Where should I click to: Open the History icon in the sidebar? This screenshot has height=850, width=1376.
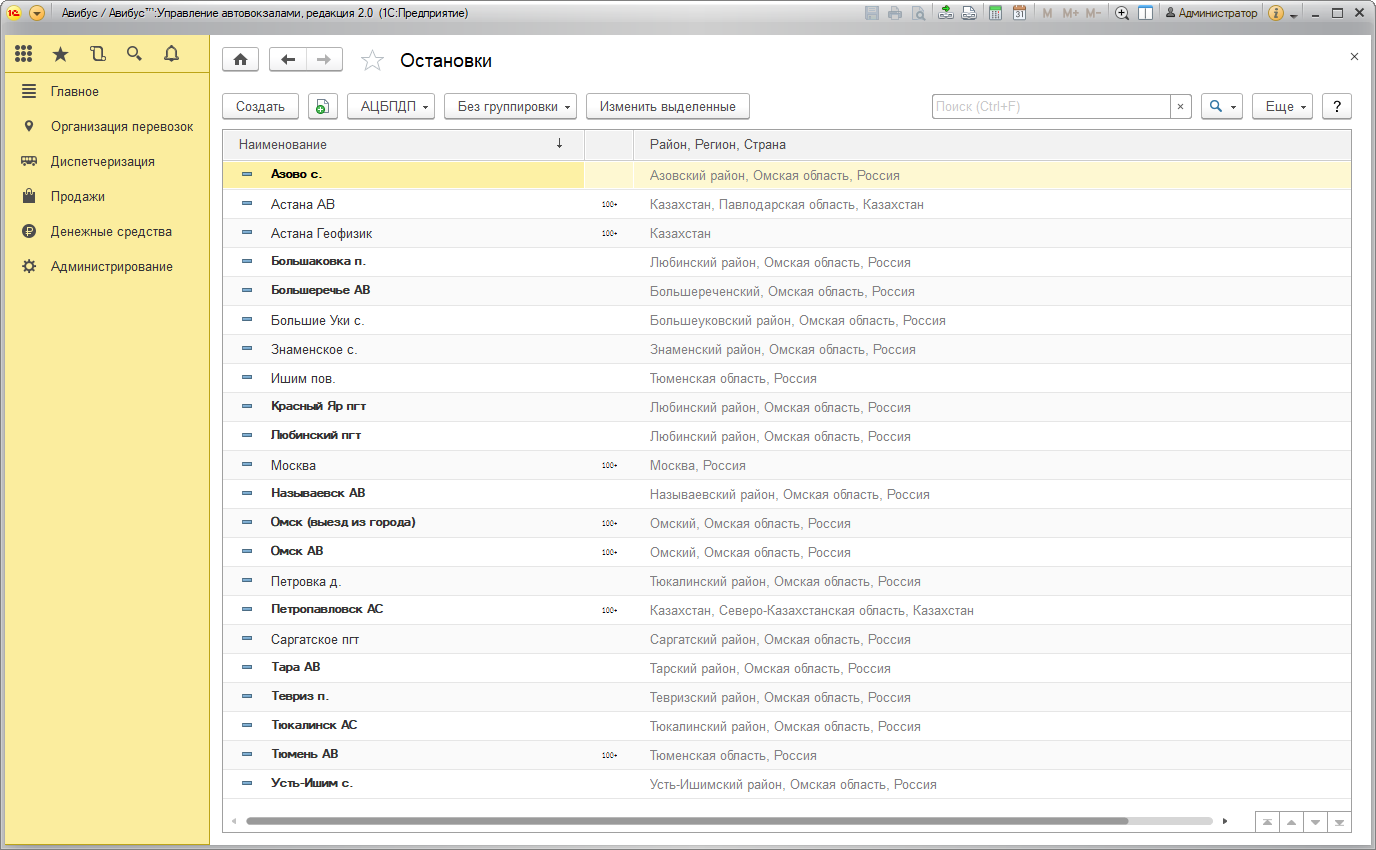(x=97, y=54)
